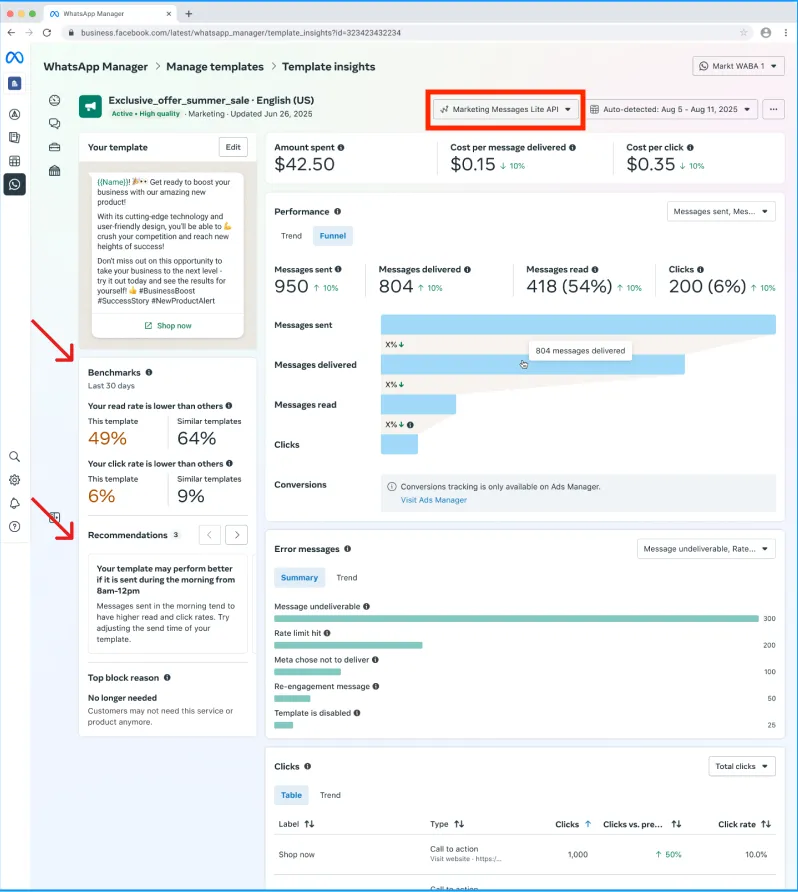
Task: Sort the Clicks table by Label
Action: [309, 824]
